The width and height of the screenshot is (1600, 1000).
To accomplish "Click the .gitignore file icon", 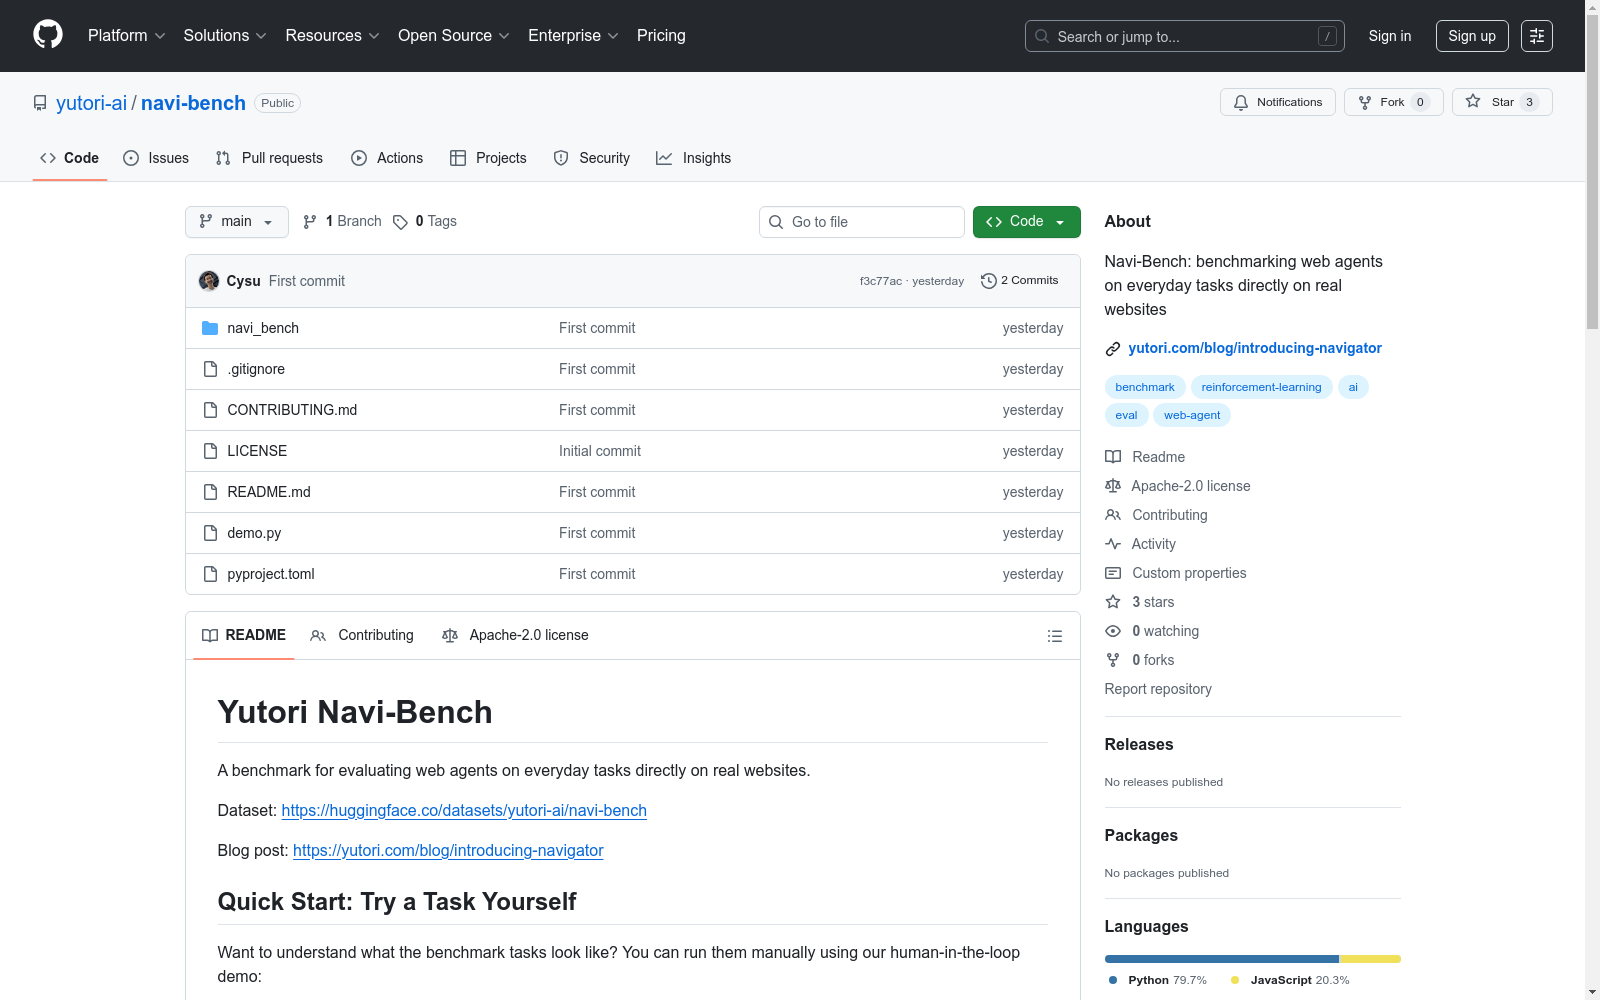I will [210, 369].
